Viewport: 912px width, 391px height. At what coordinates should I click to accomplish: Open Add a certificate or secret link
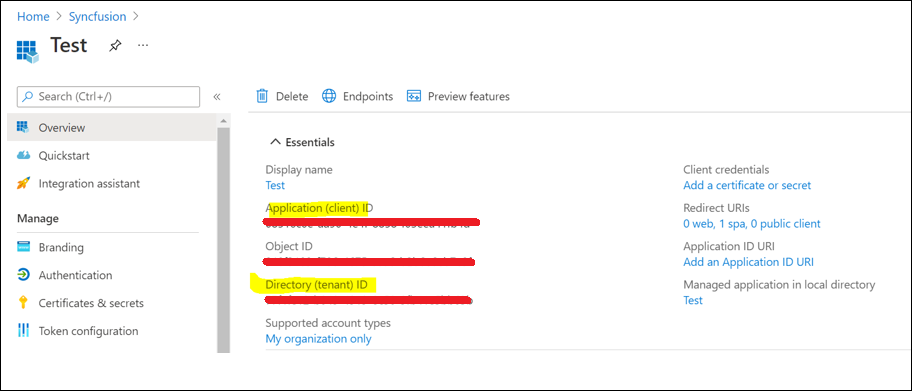tap(747, 185)
